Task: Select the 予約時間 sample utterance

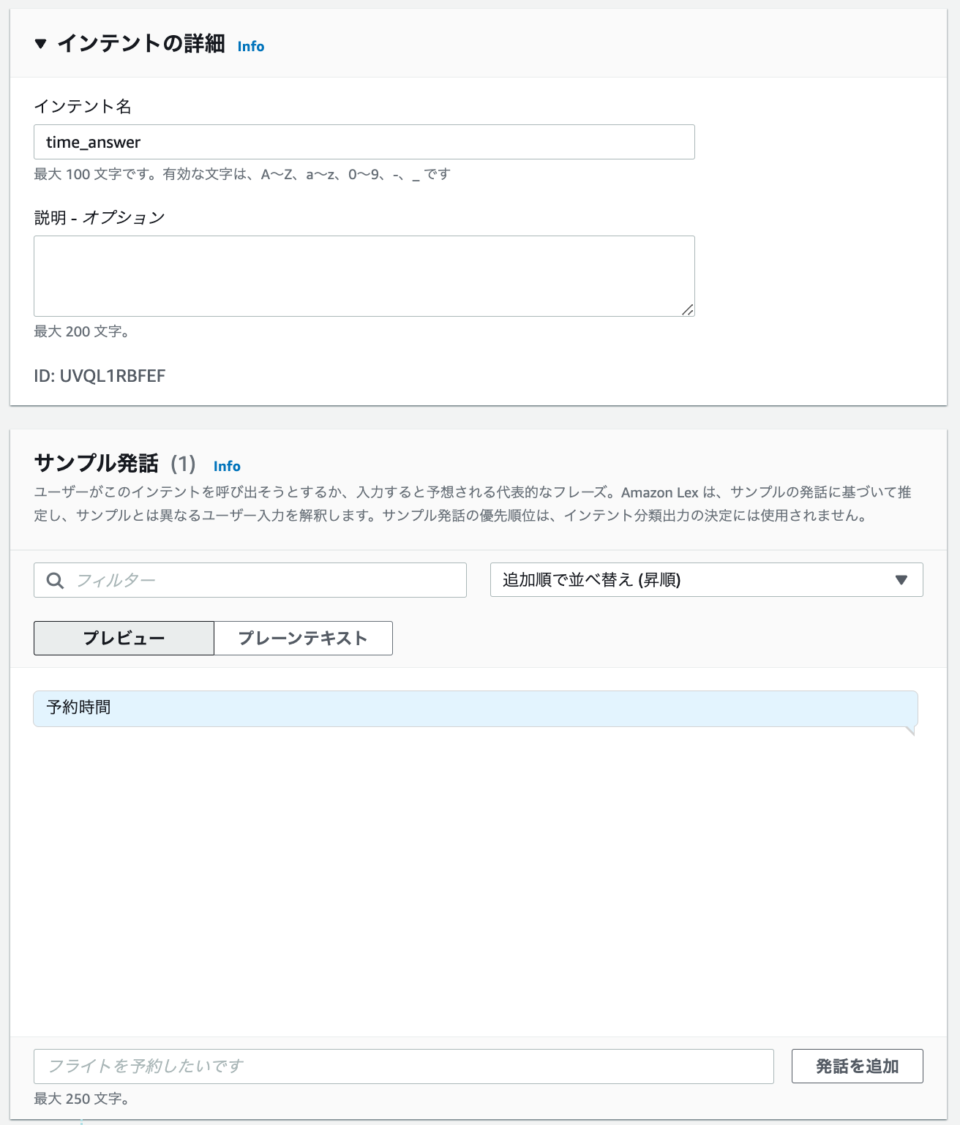Action: pos(475,708)
